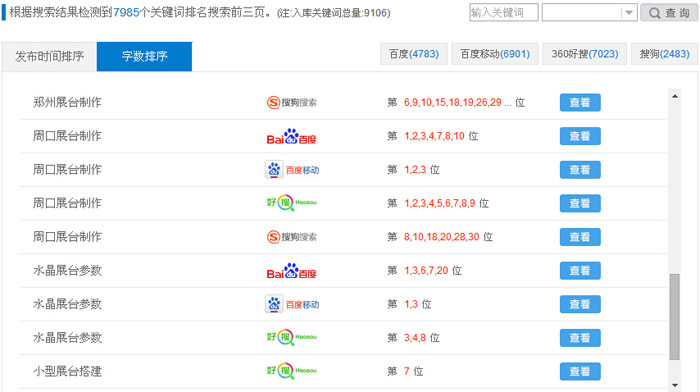Click the Haosou logo in 水晶展台参数 row
The image size is (700, 392).
pos(292,337)
